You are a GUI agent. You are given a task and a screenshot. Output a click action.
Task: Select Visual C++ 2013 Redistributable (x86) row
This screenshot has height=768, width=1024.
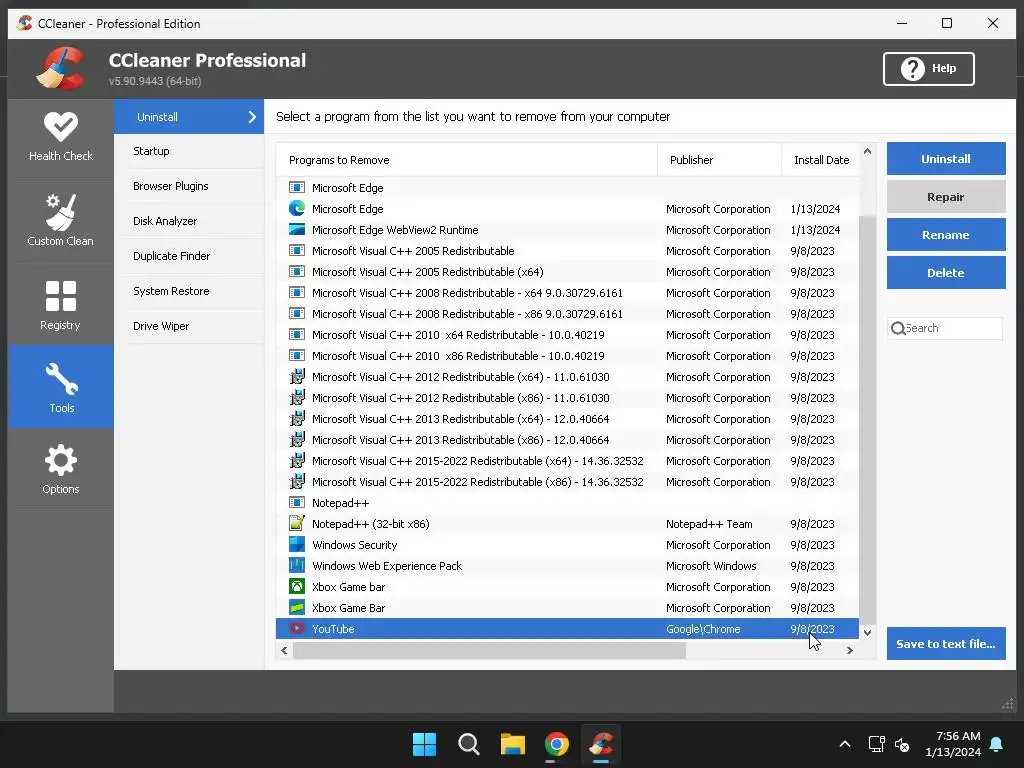click(567, 440)
